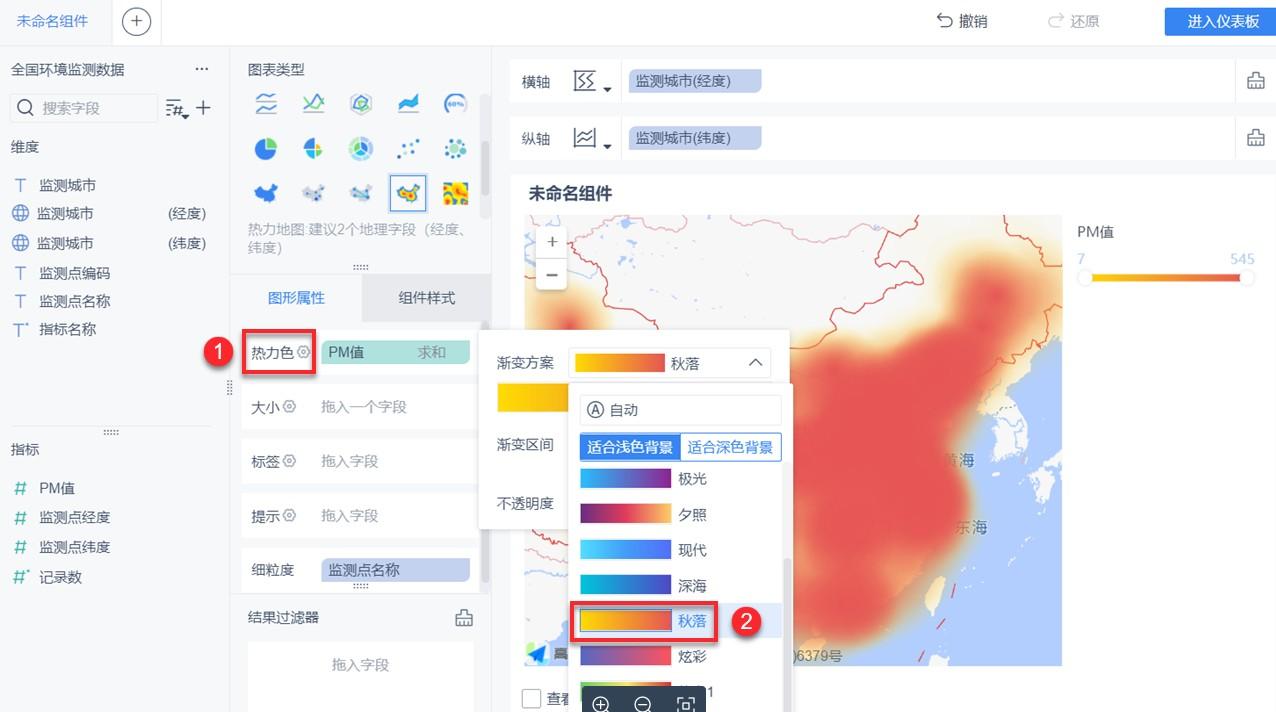This screenshot has height=712, width=1276.
Task: Select 指标名称 dimension field
Action: tap(67, 329)
